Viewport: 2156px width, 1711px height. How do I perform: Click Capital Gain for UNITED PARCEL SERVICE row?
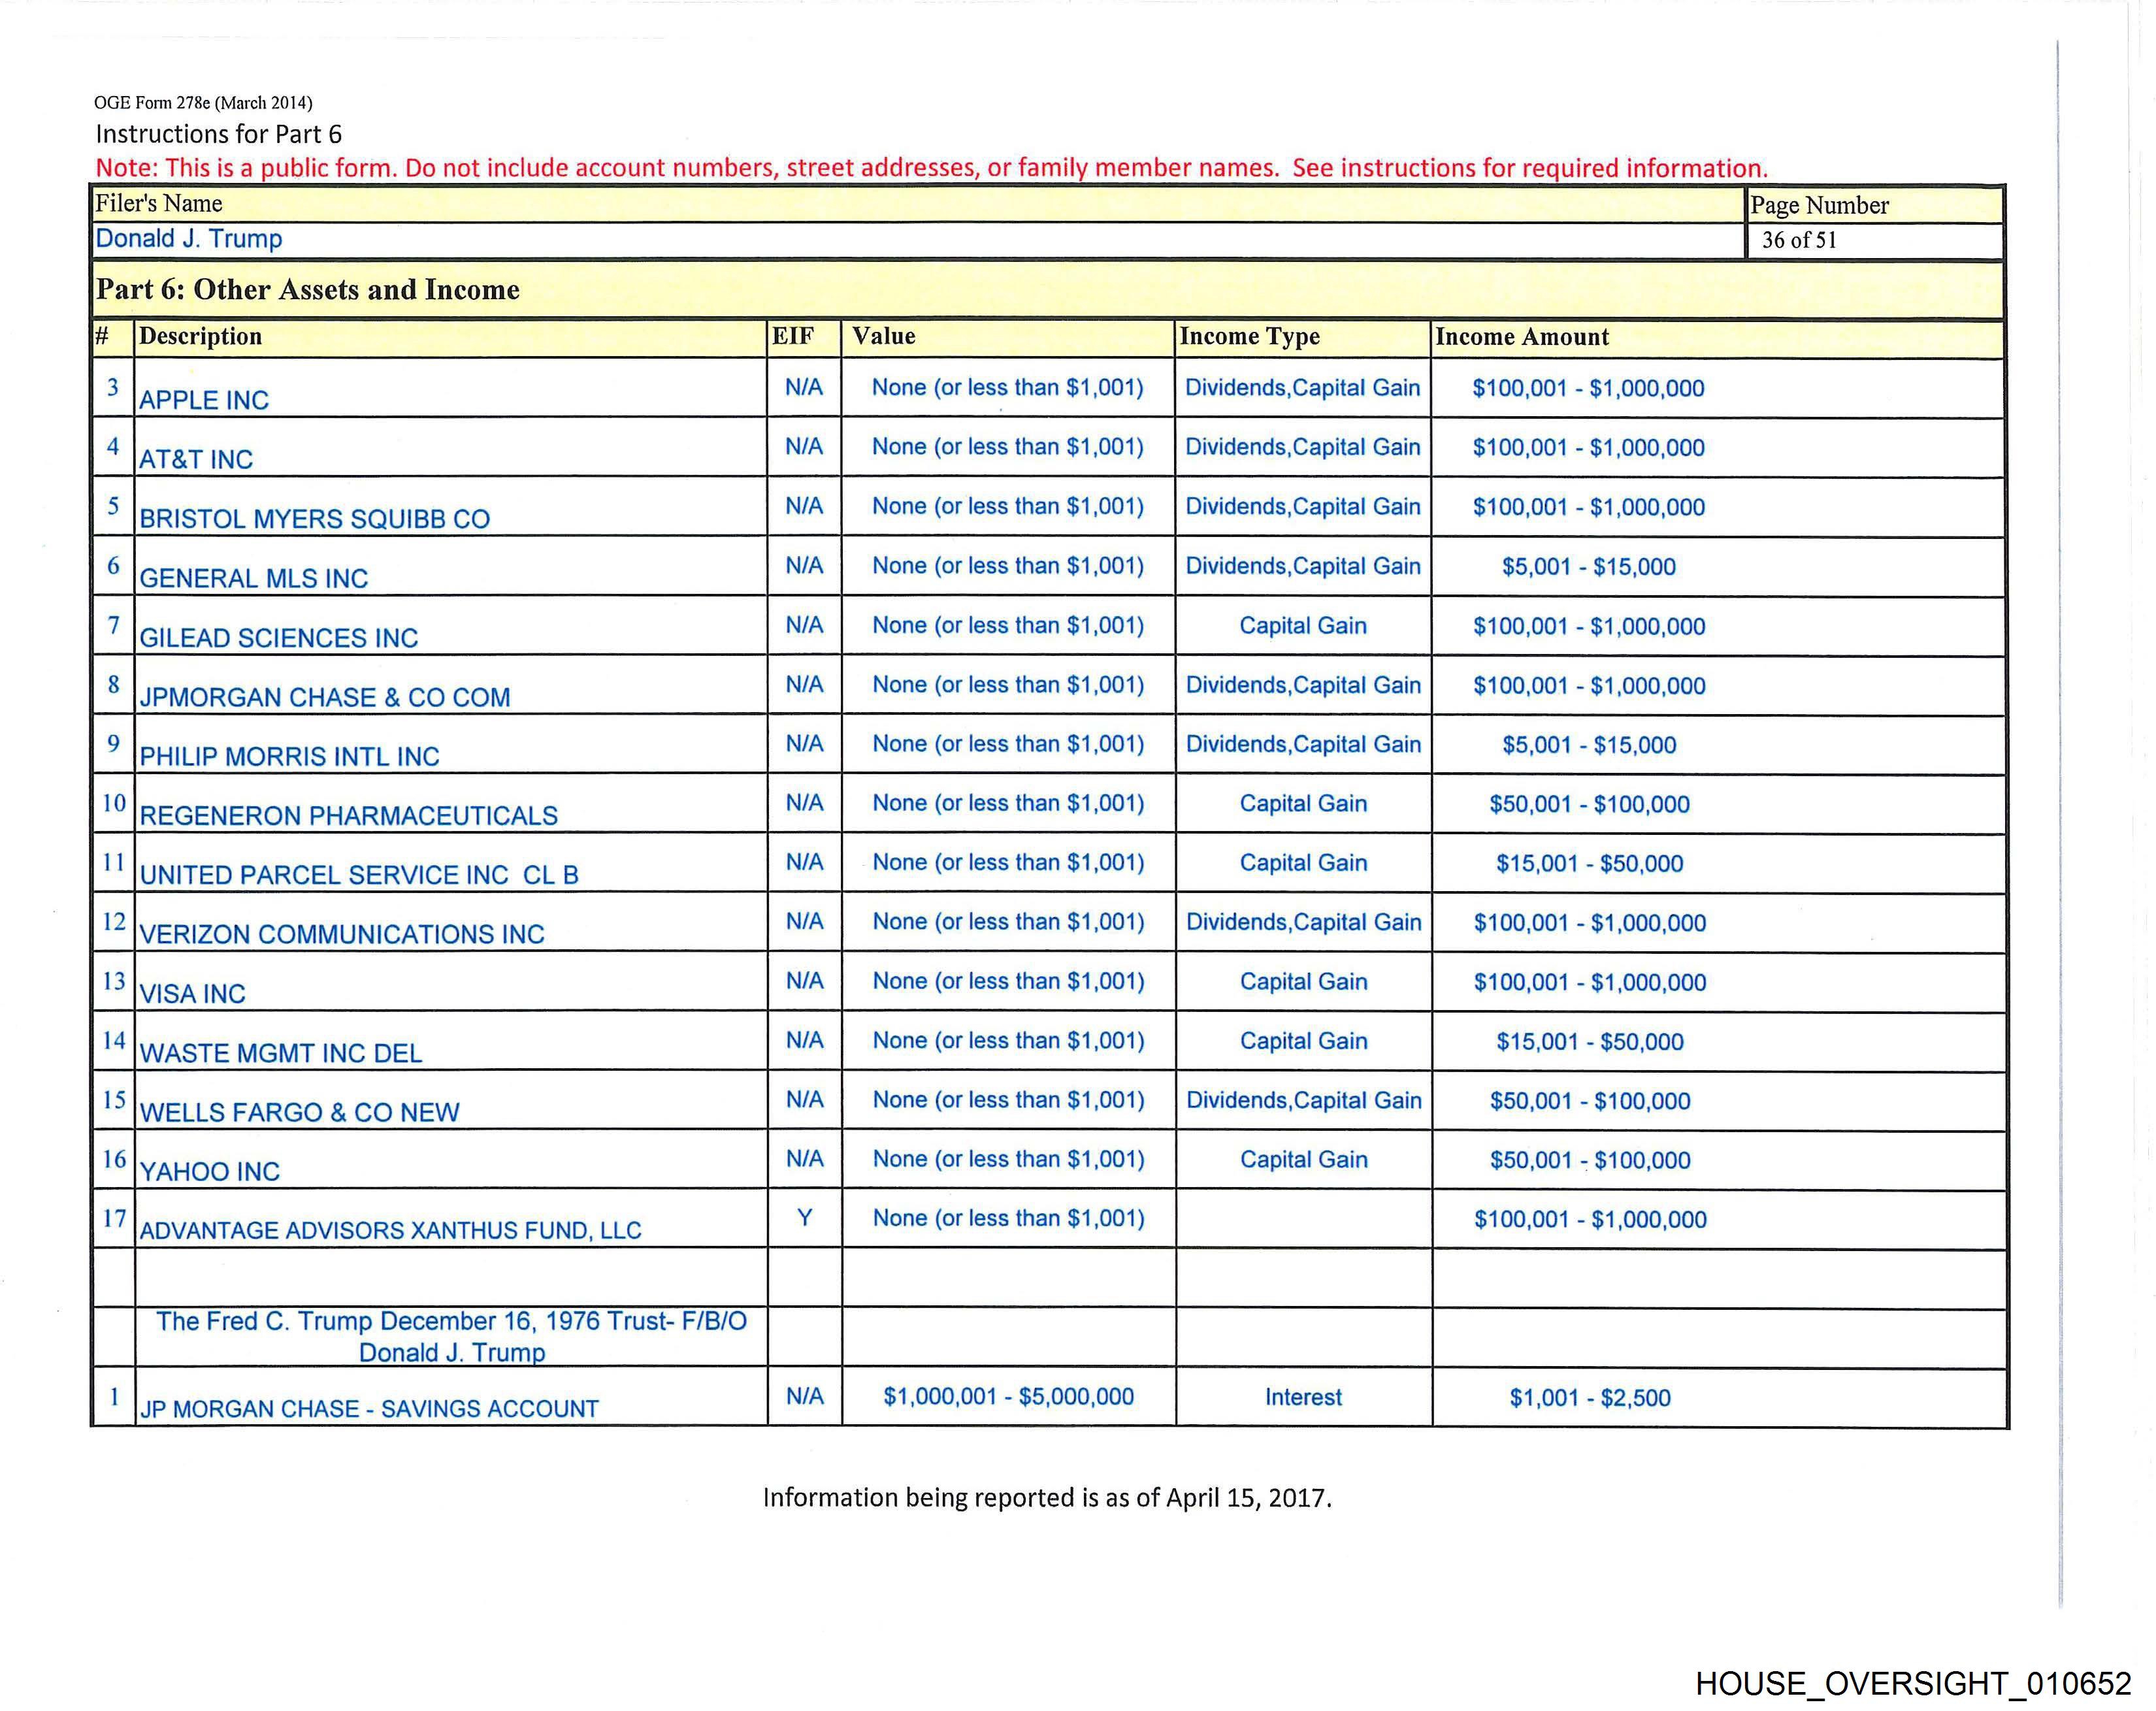(1302, 863)
